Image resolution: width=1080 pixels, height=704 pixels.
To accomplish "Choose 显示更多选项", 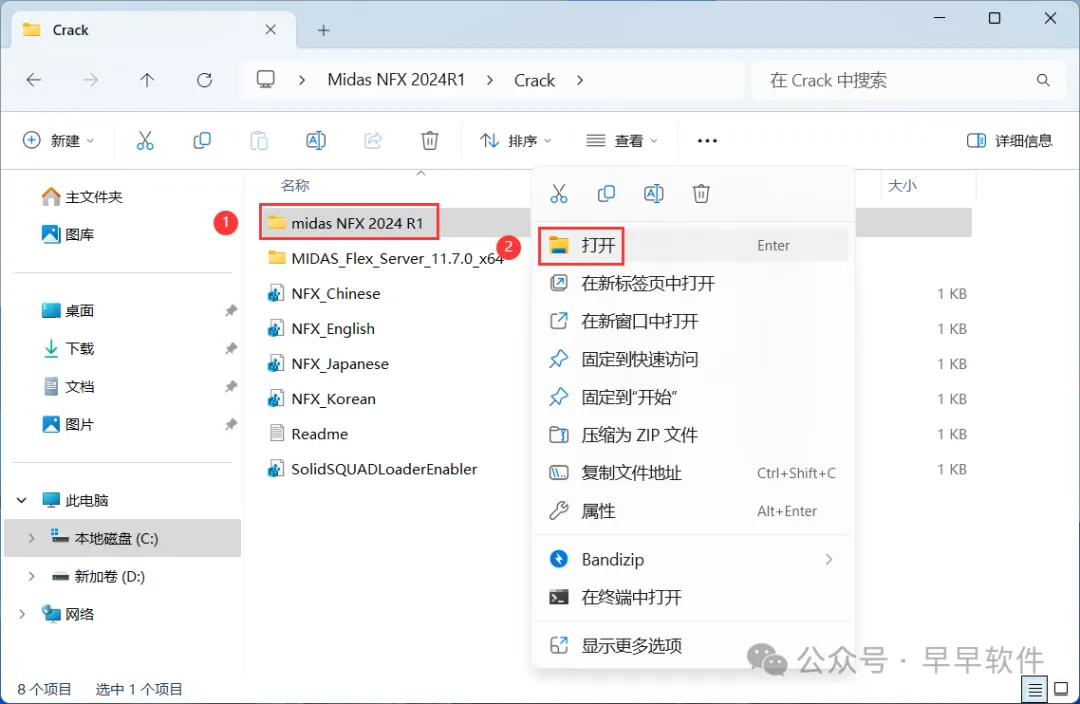I will pyautogui.click(x=692, y=645).
